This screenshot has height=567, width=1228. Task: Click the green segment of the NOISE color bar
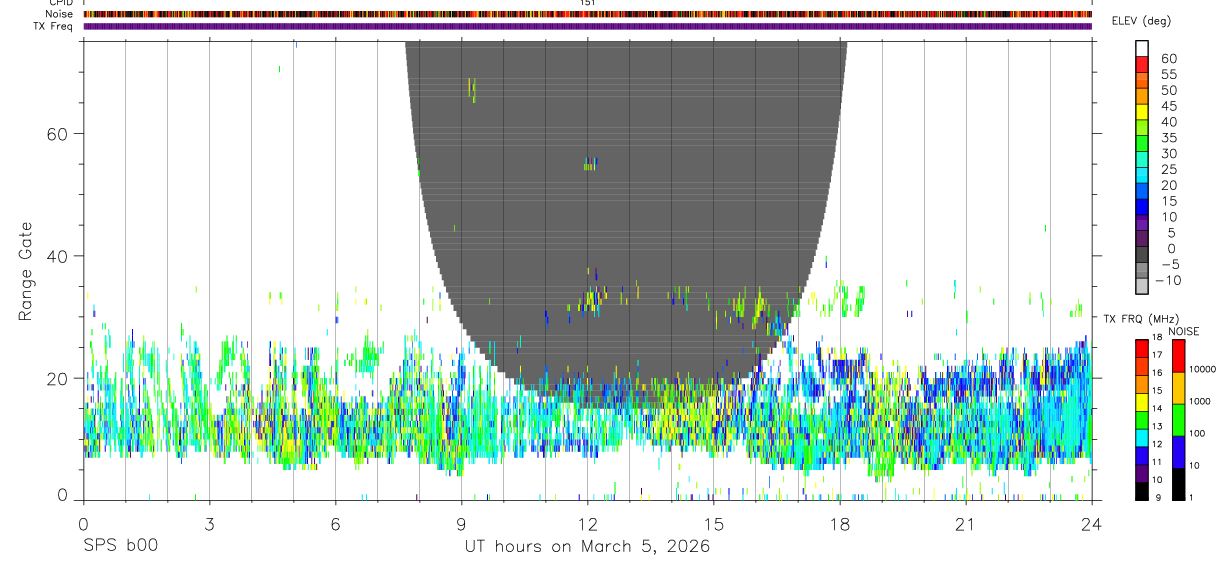pos(1178,420)
